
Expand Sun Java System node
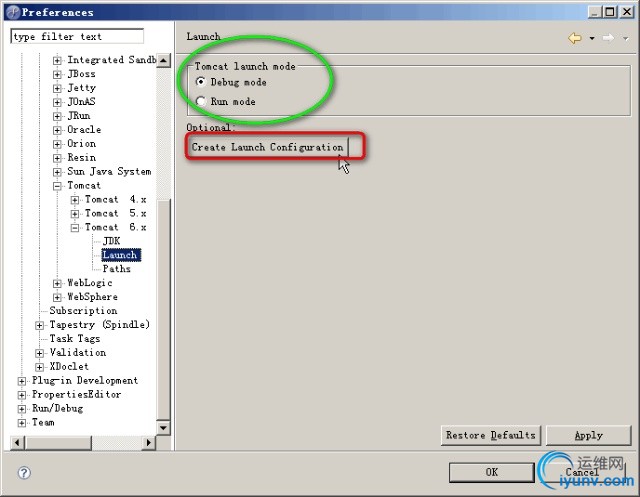(57, 172)
